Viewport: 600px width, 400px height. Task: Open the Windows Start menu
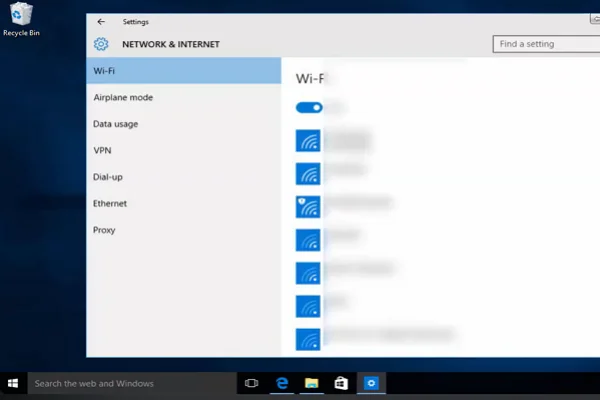(13, 383)
